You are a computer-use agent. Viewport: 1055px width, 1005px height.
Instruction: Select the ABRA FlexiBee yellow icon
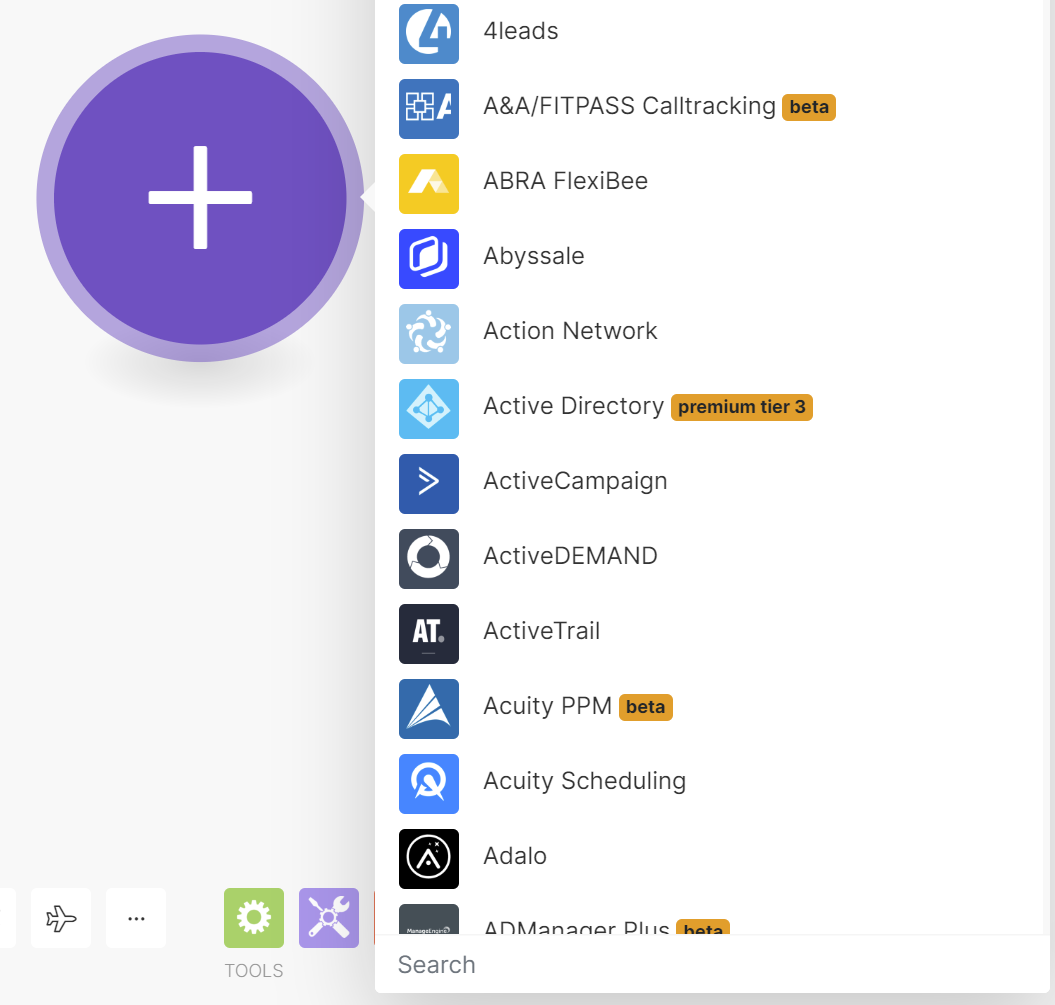point(429,184)
